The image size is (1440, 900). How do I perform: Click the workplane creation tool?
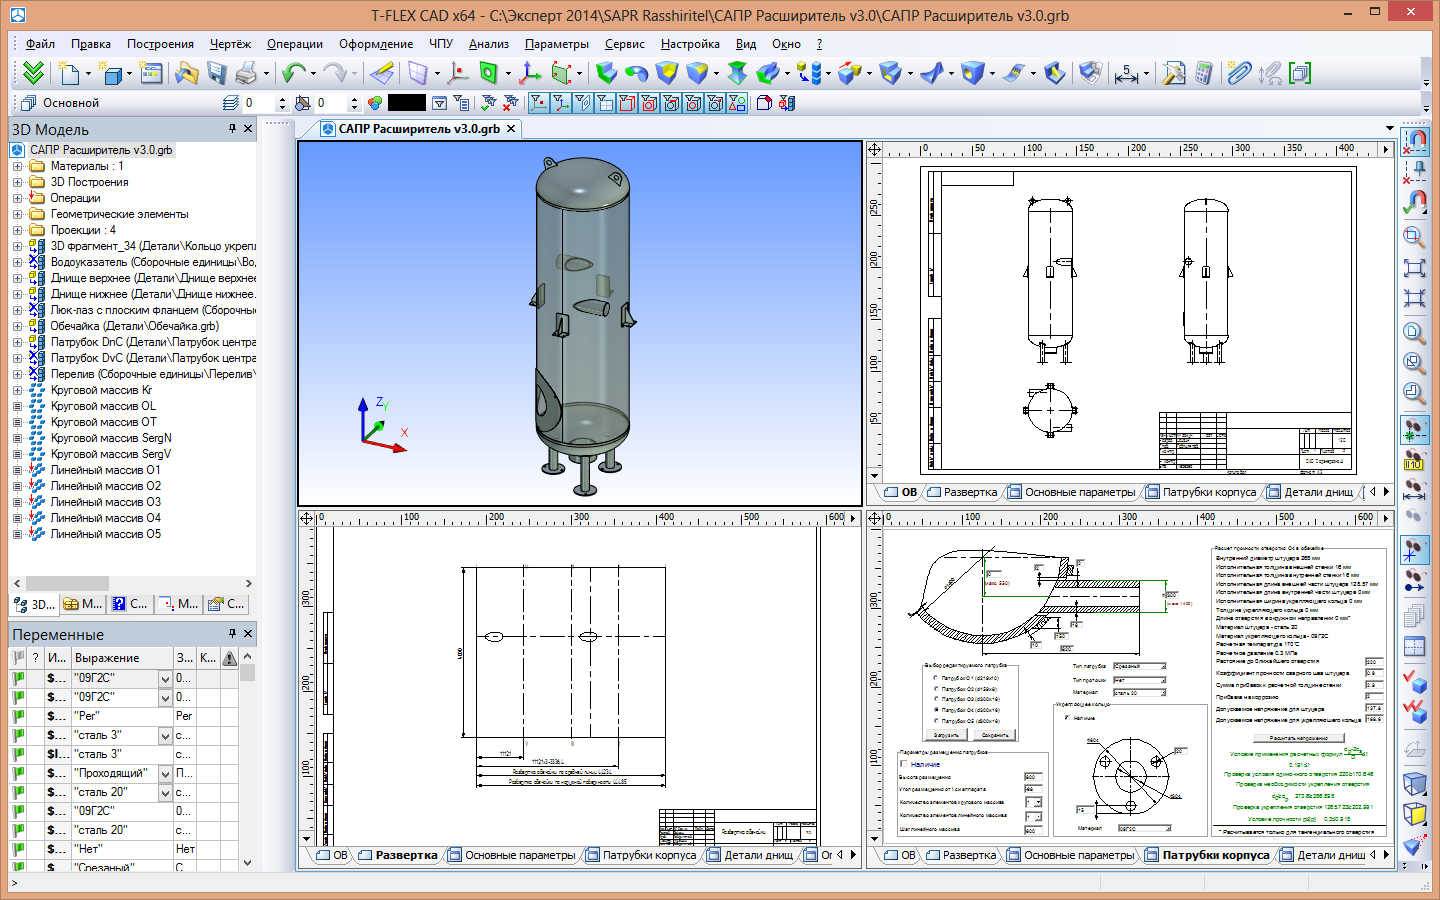tap(418, 73)
